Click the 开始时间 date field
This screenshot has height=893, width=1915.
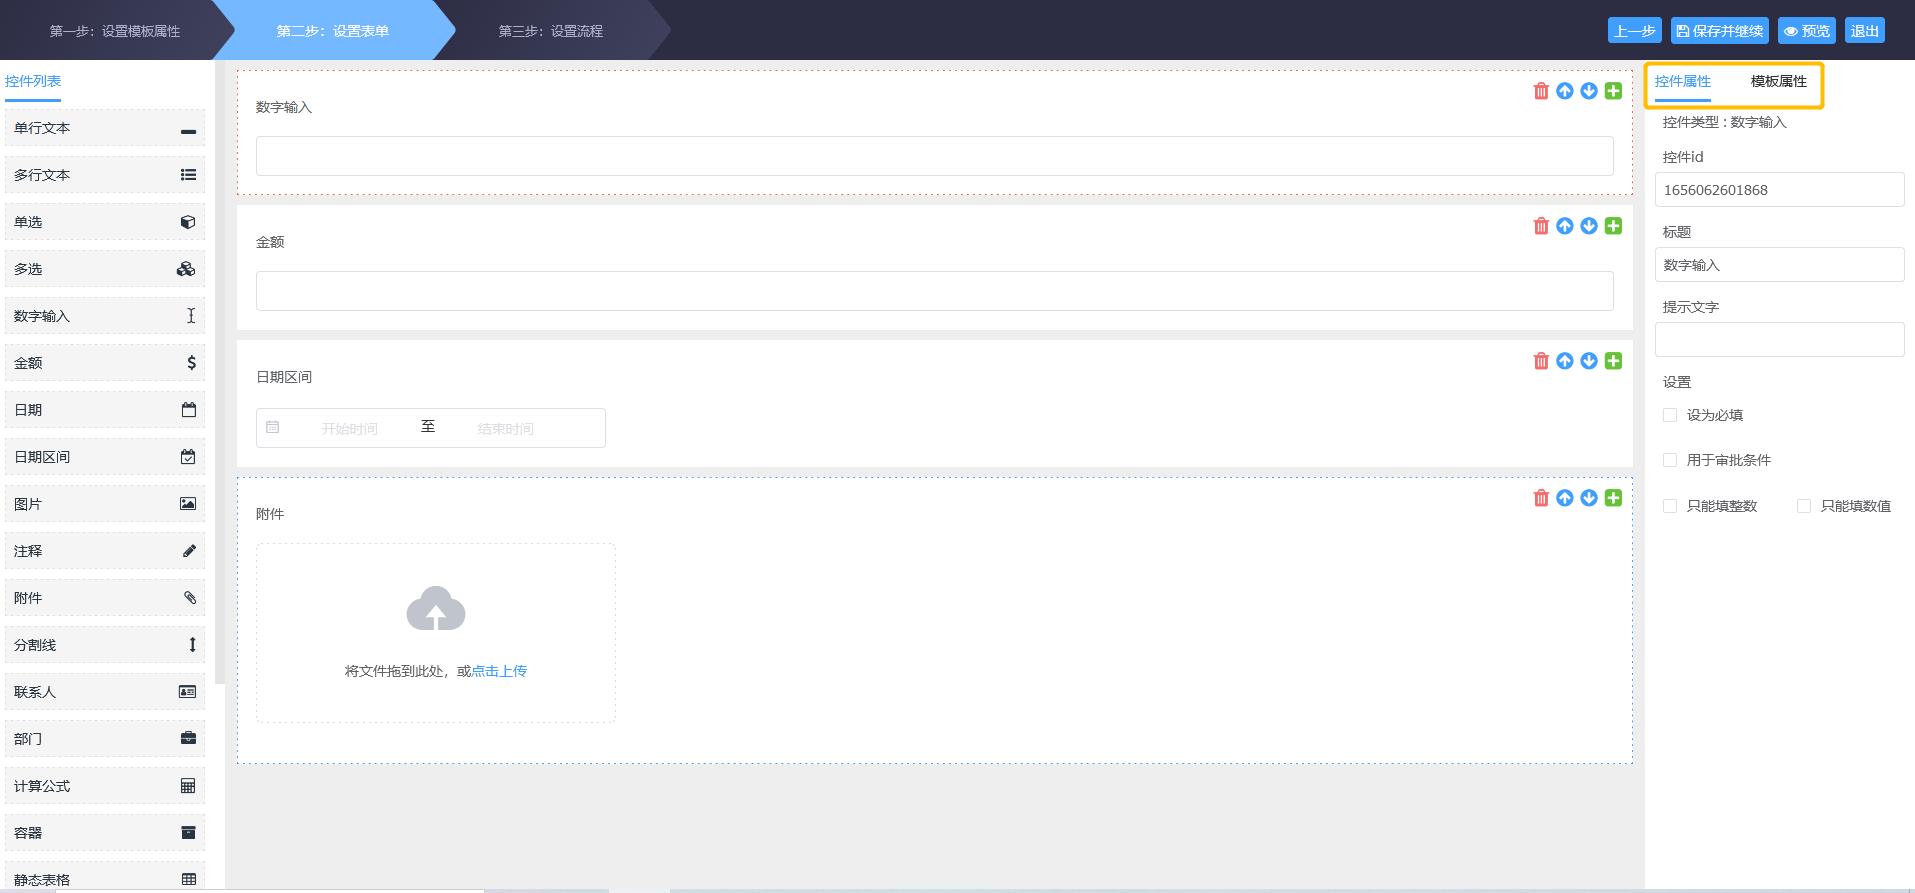pos(349,428)
